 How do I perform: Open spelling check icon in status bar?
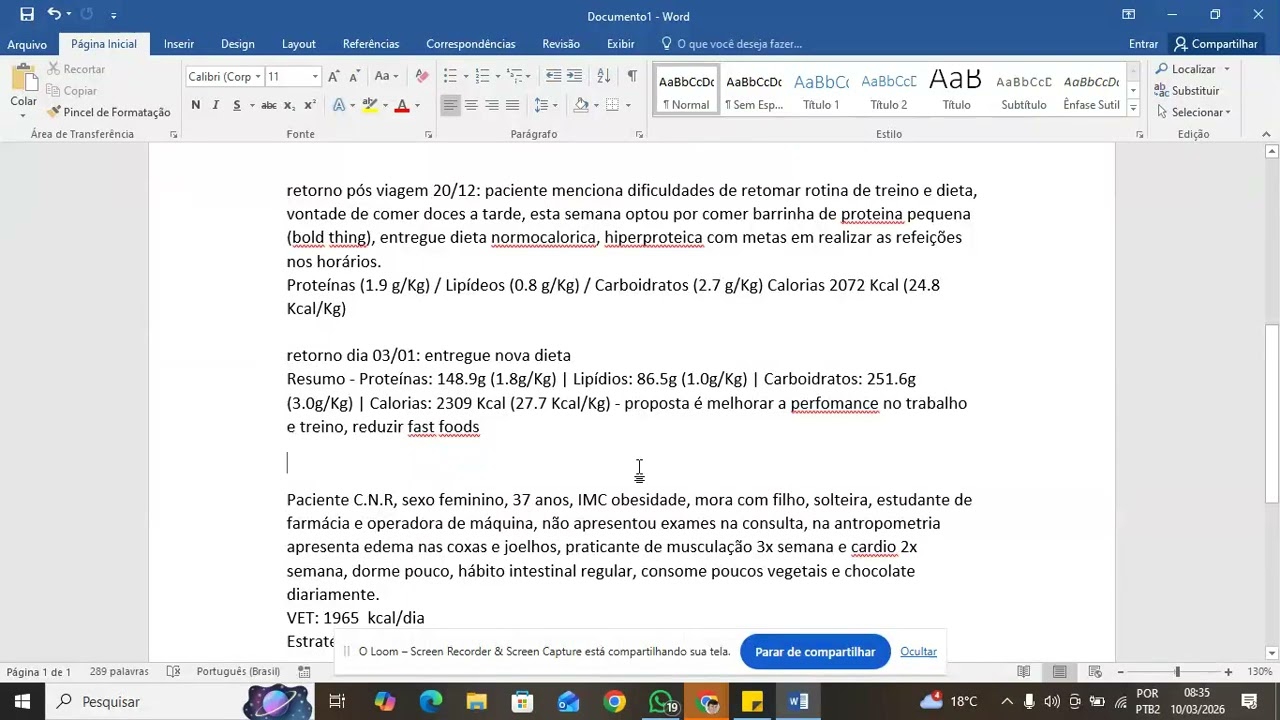click(x=173, y=671)
